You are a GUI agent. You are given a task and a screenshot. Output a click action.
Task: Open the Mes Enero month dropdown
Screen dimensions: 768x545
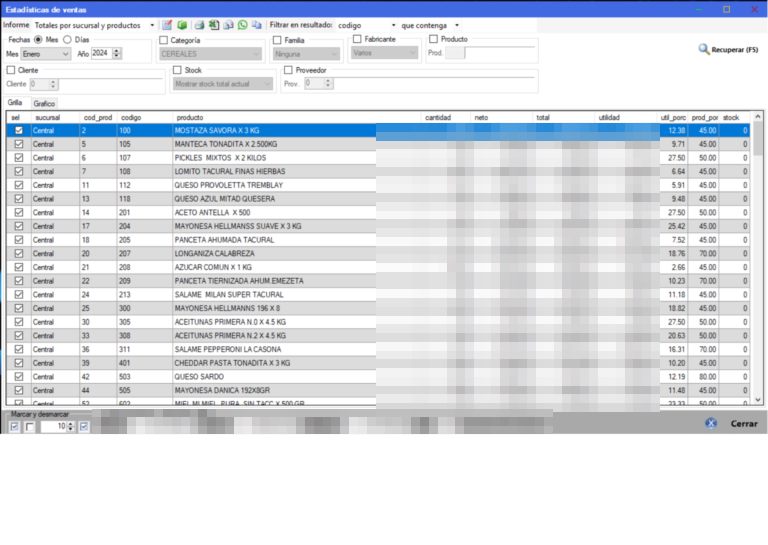(46, 54)
